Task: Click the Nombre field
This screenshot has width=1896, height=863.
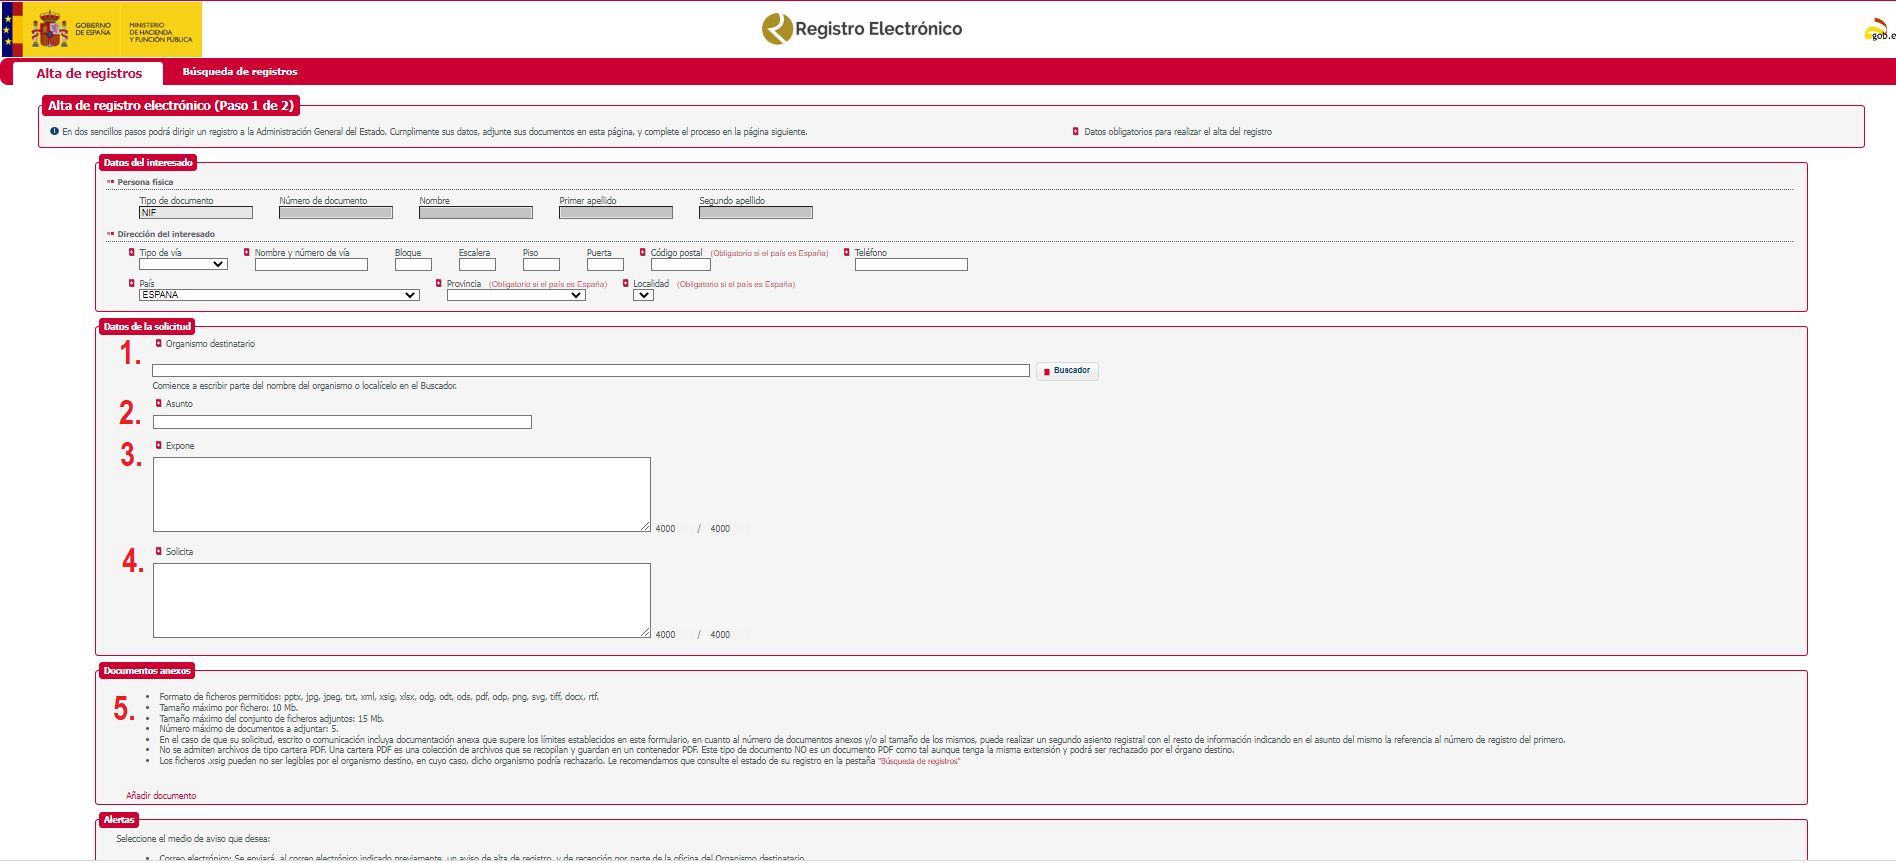Action: 476,212
